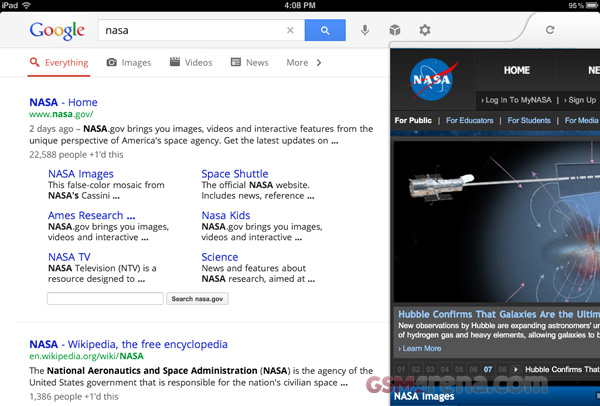Jump to slide 08 in NASA carousel
The width and height of the screenshot is (600, 406).
click(x=502, y=369)
